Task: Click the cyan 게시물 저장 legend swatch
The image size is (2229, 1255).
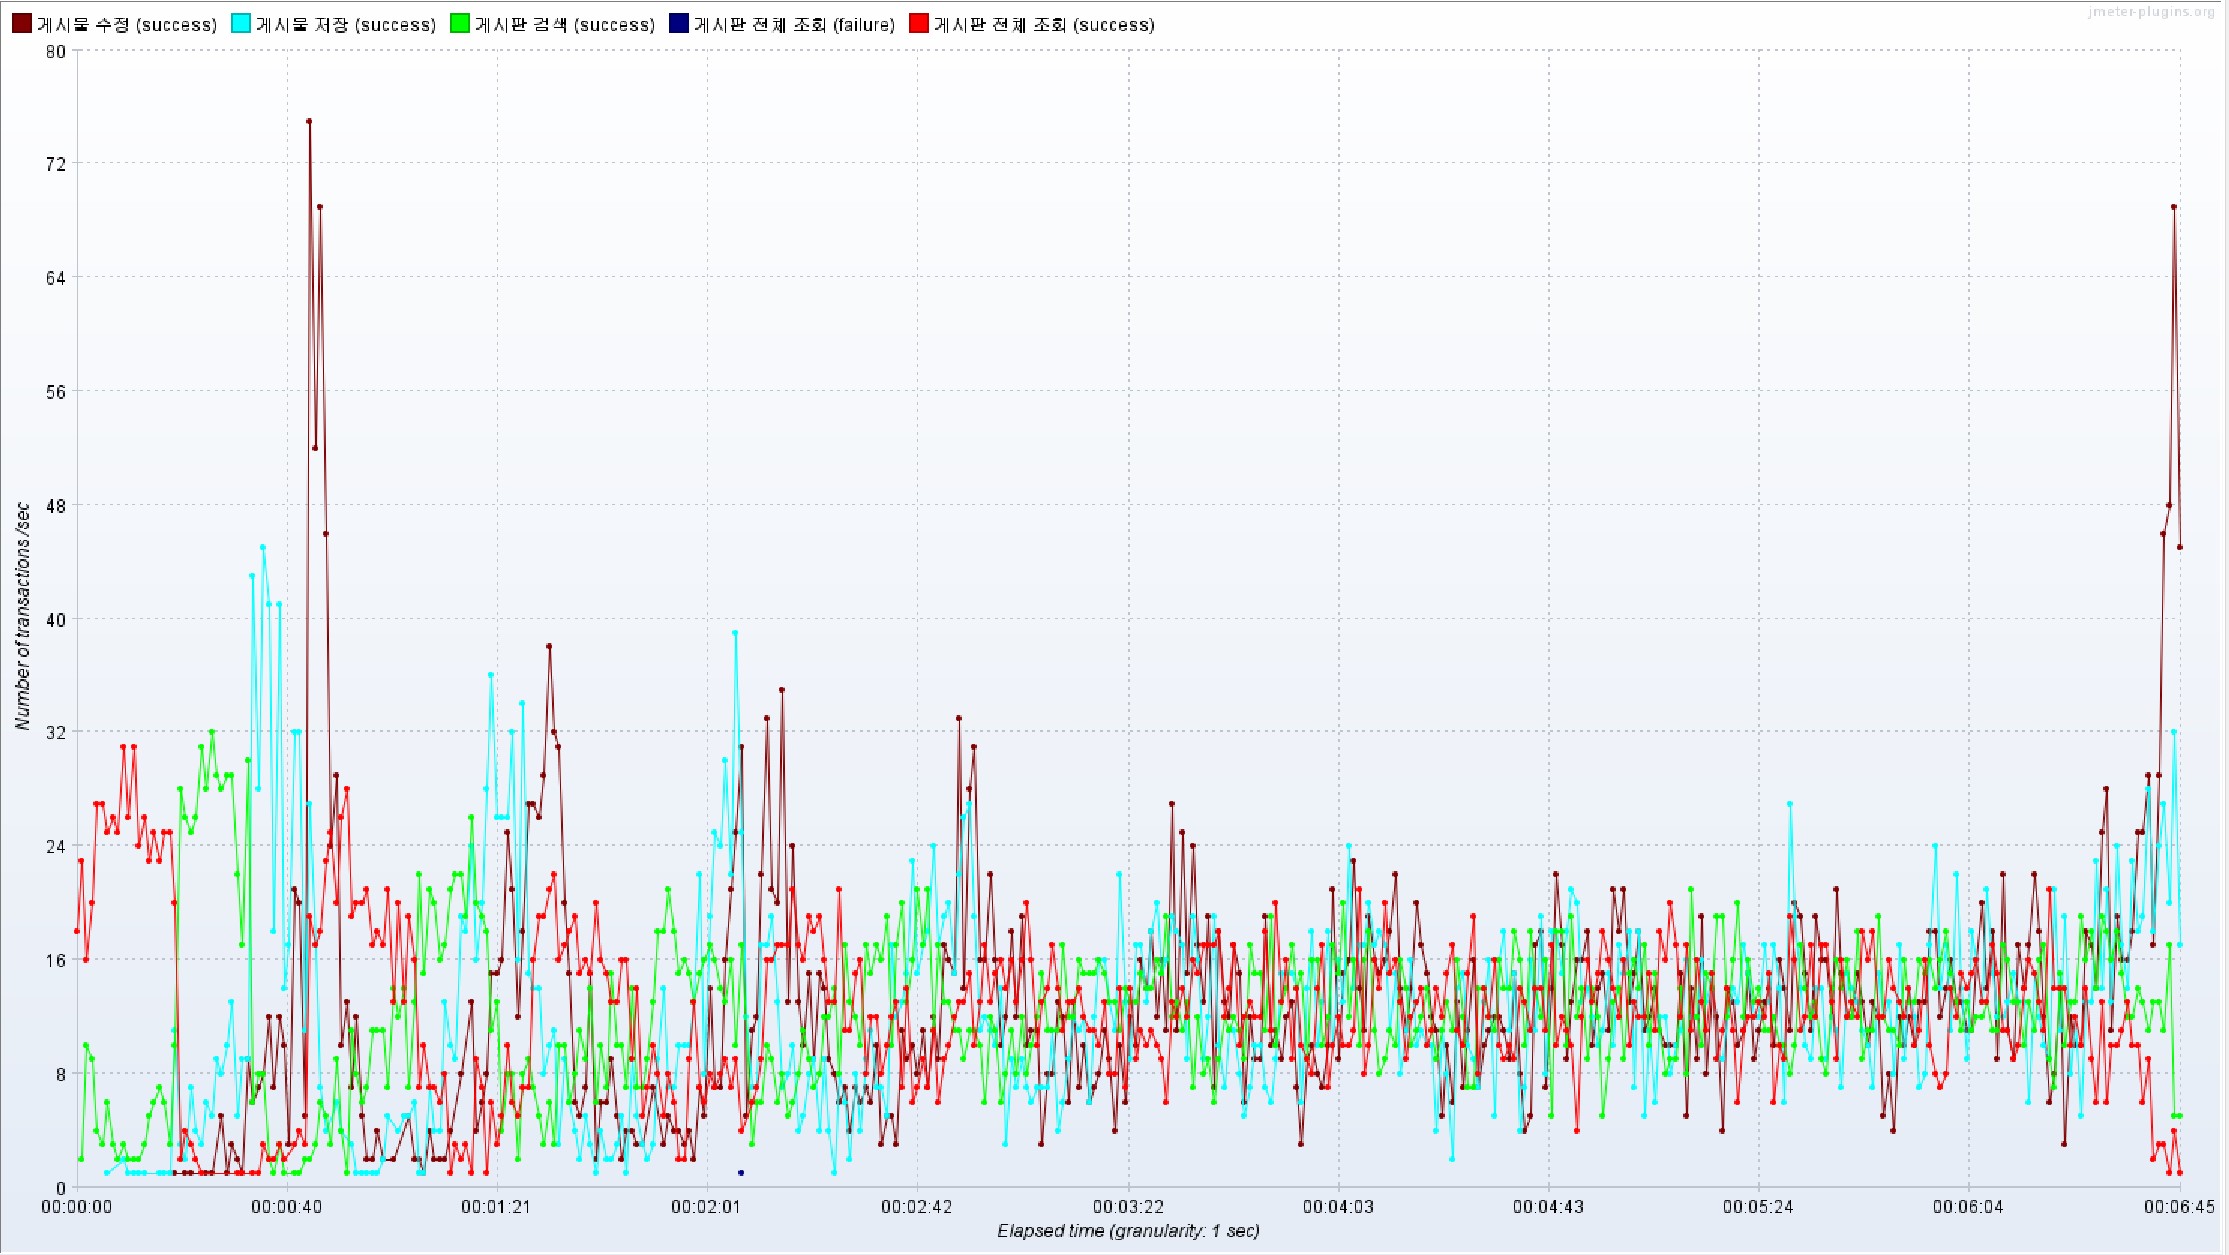Action: tap(240, 24)
